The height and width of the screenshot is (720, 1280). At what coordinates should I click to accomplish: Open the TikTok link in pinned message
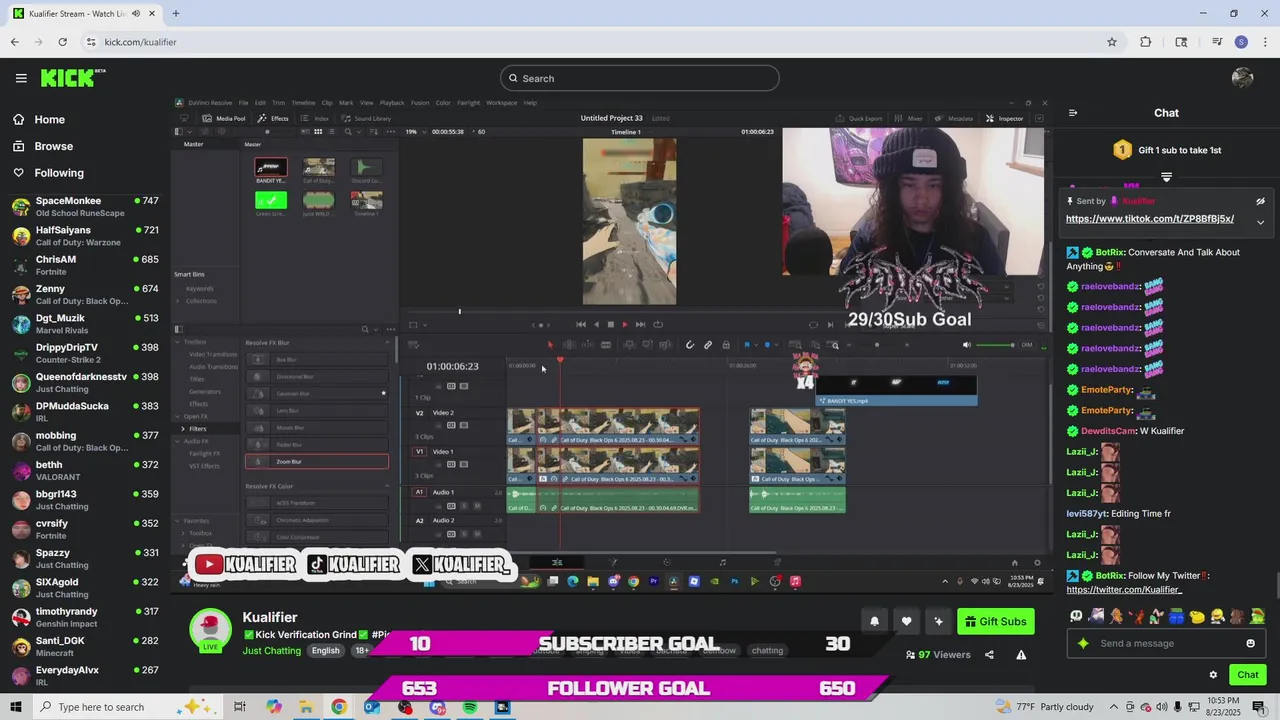(1150, 219)
